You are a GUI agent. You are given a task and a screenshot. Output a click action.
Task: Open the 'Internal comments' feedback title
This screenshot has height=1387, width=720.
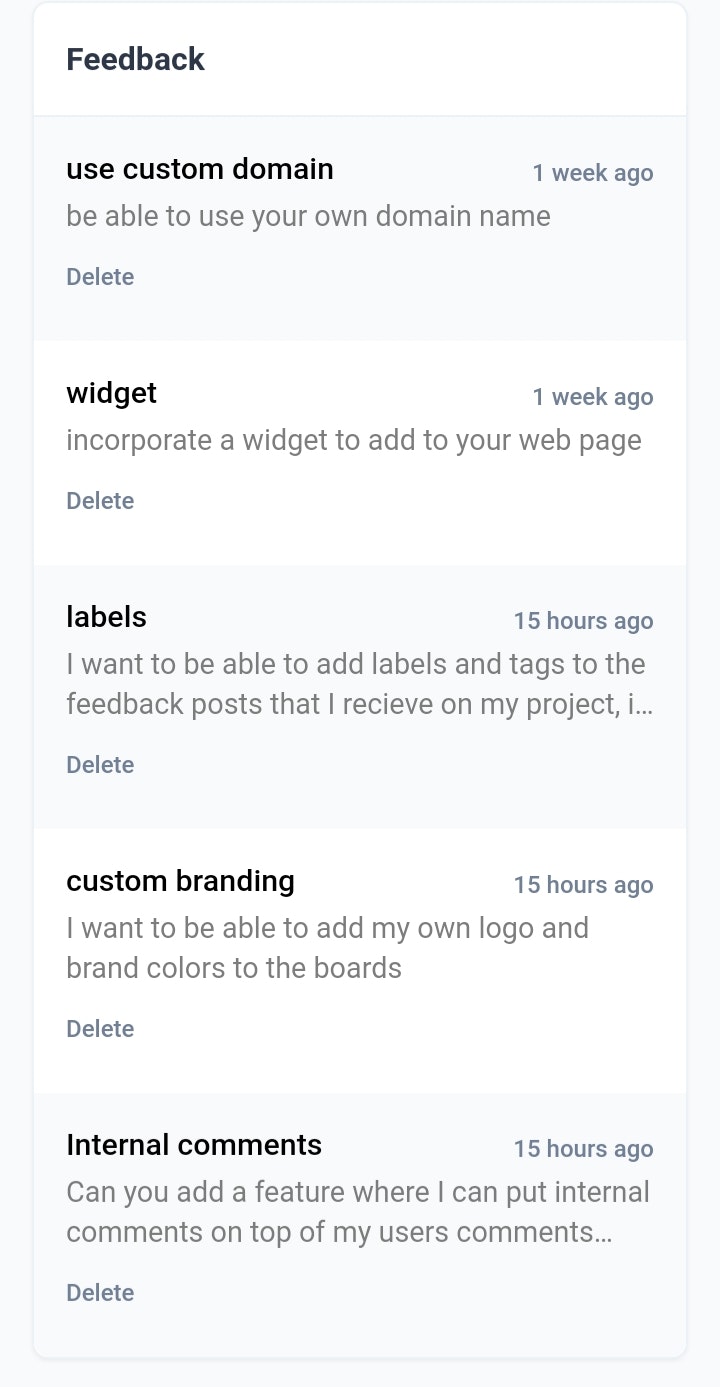194,1145
